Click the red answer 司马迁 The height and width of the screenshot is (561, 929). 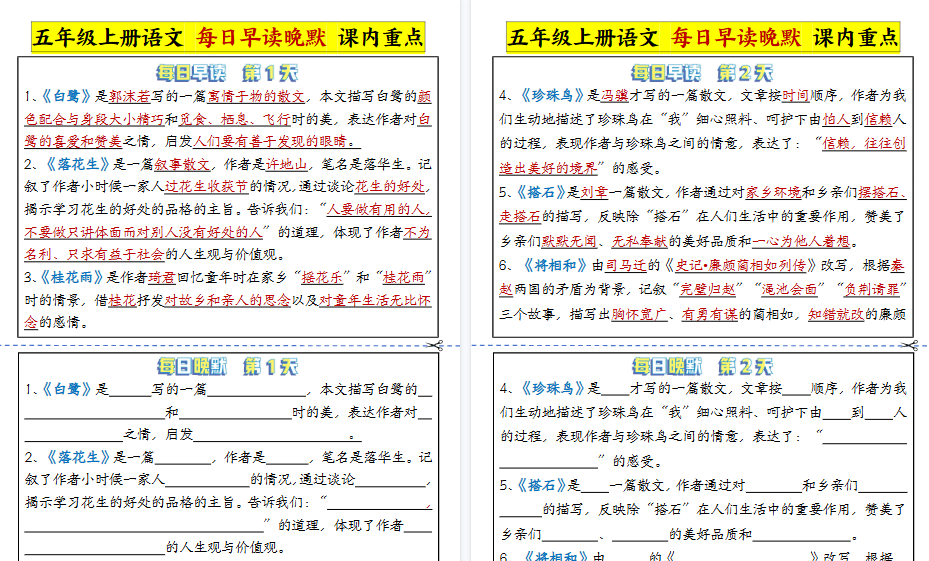[x=626, y=265]
